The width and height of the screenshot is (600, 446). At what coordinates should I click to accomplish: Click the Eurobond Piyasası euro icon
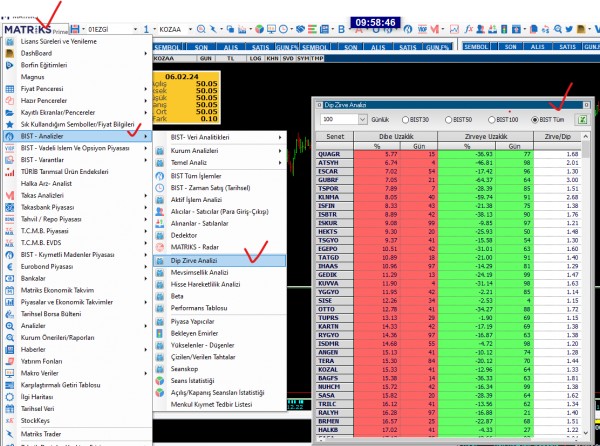(10, 267)
